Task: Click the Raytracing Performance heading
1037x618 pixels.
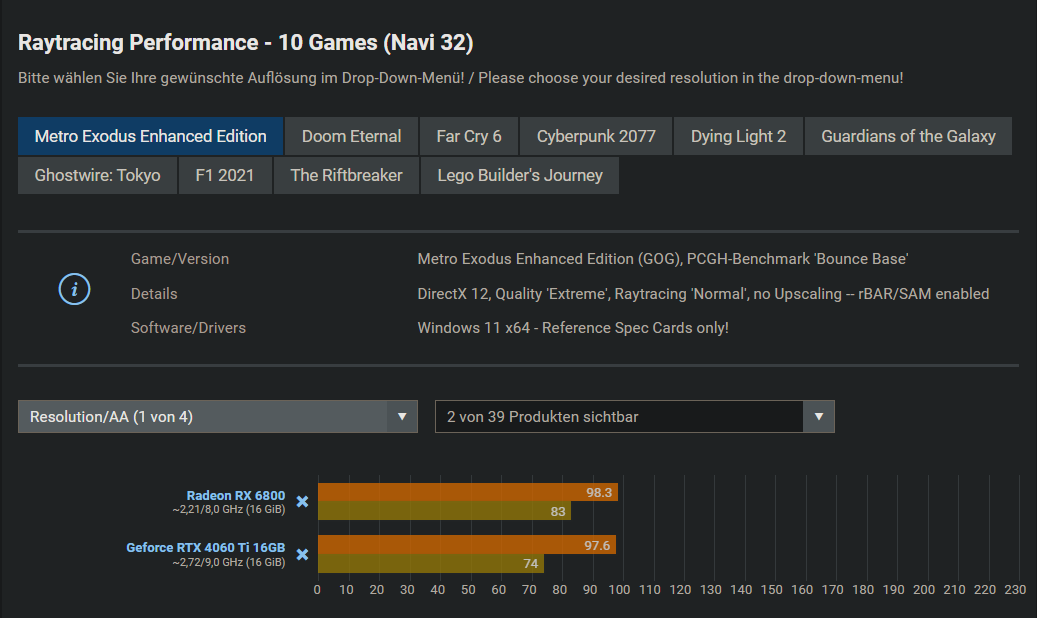Action: [x=245, y=42]
